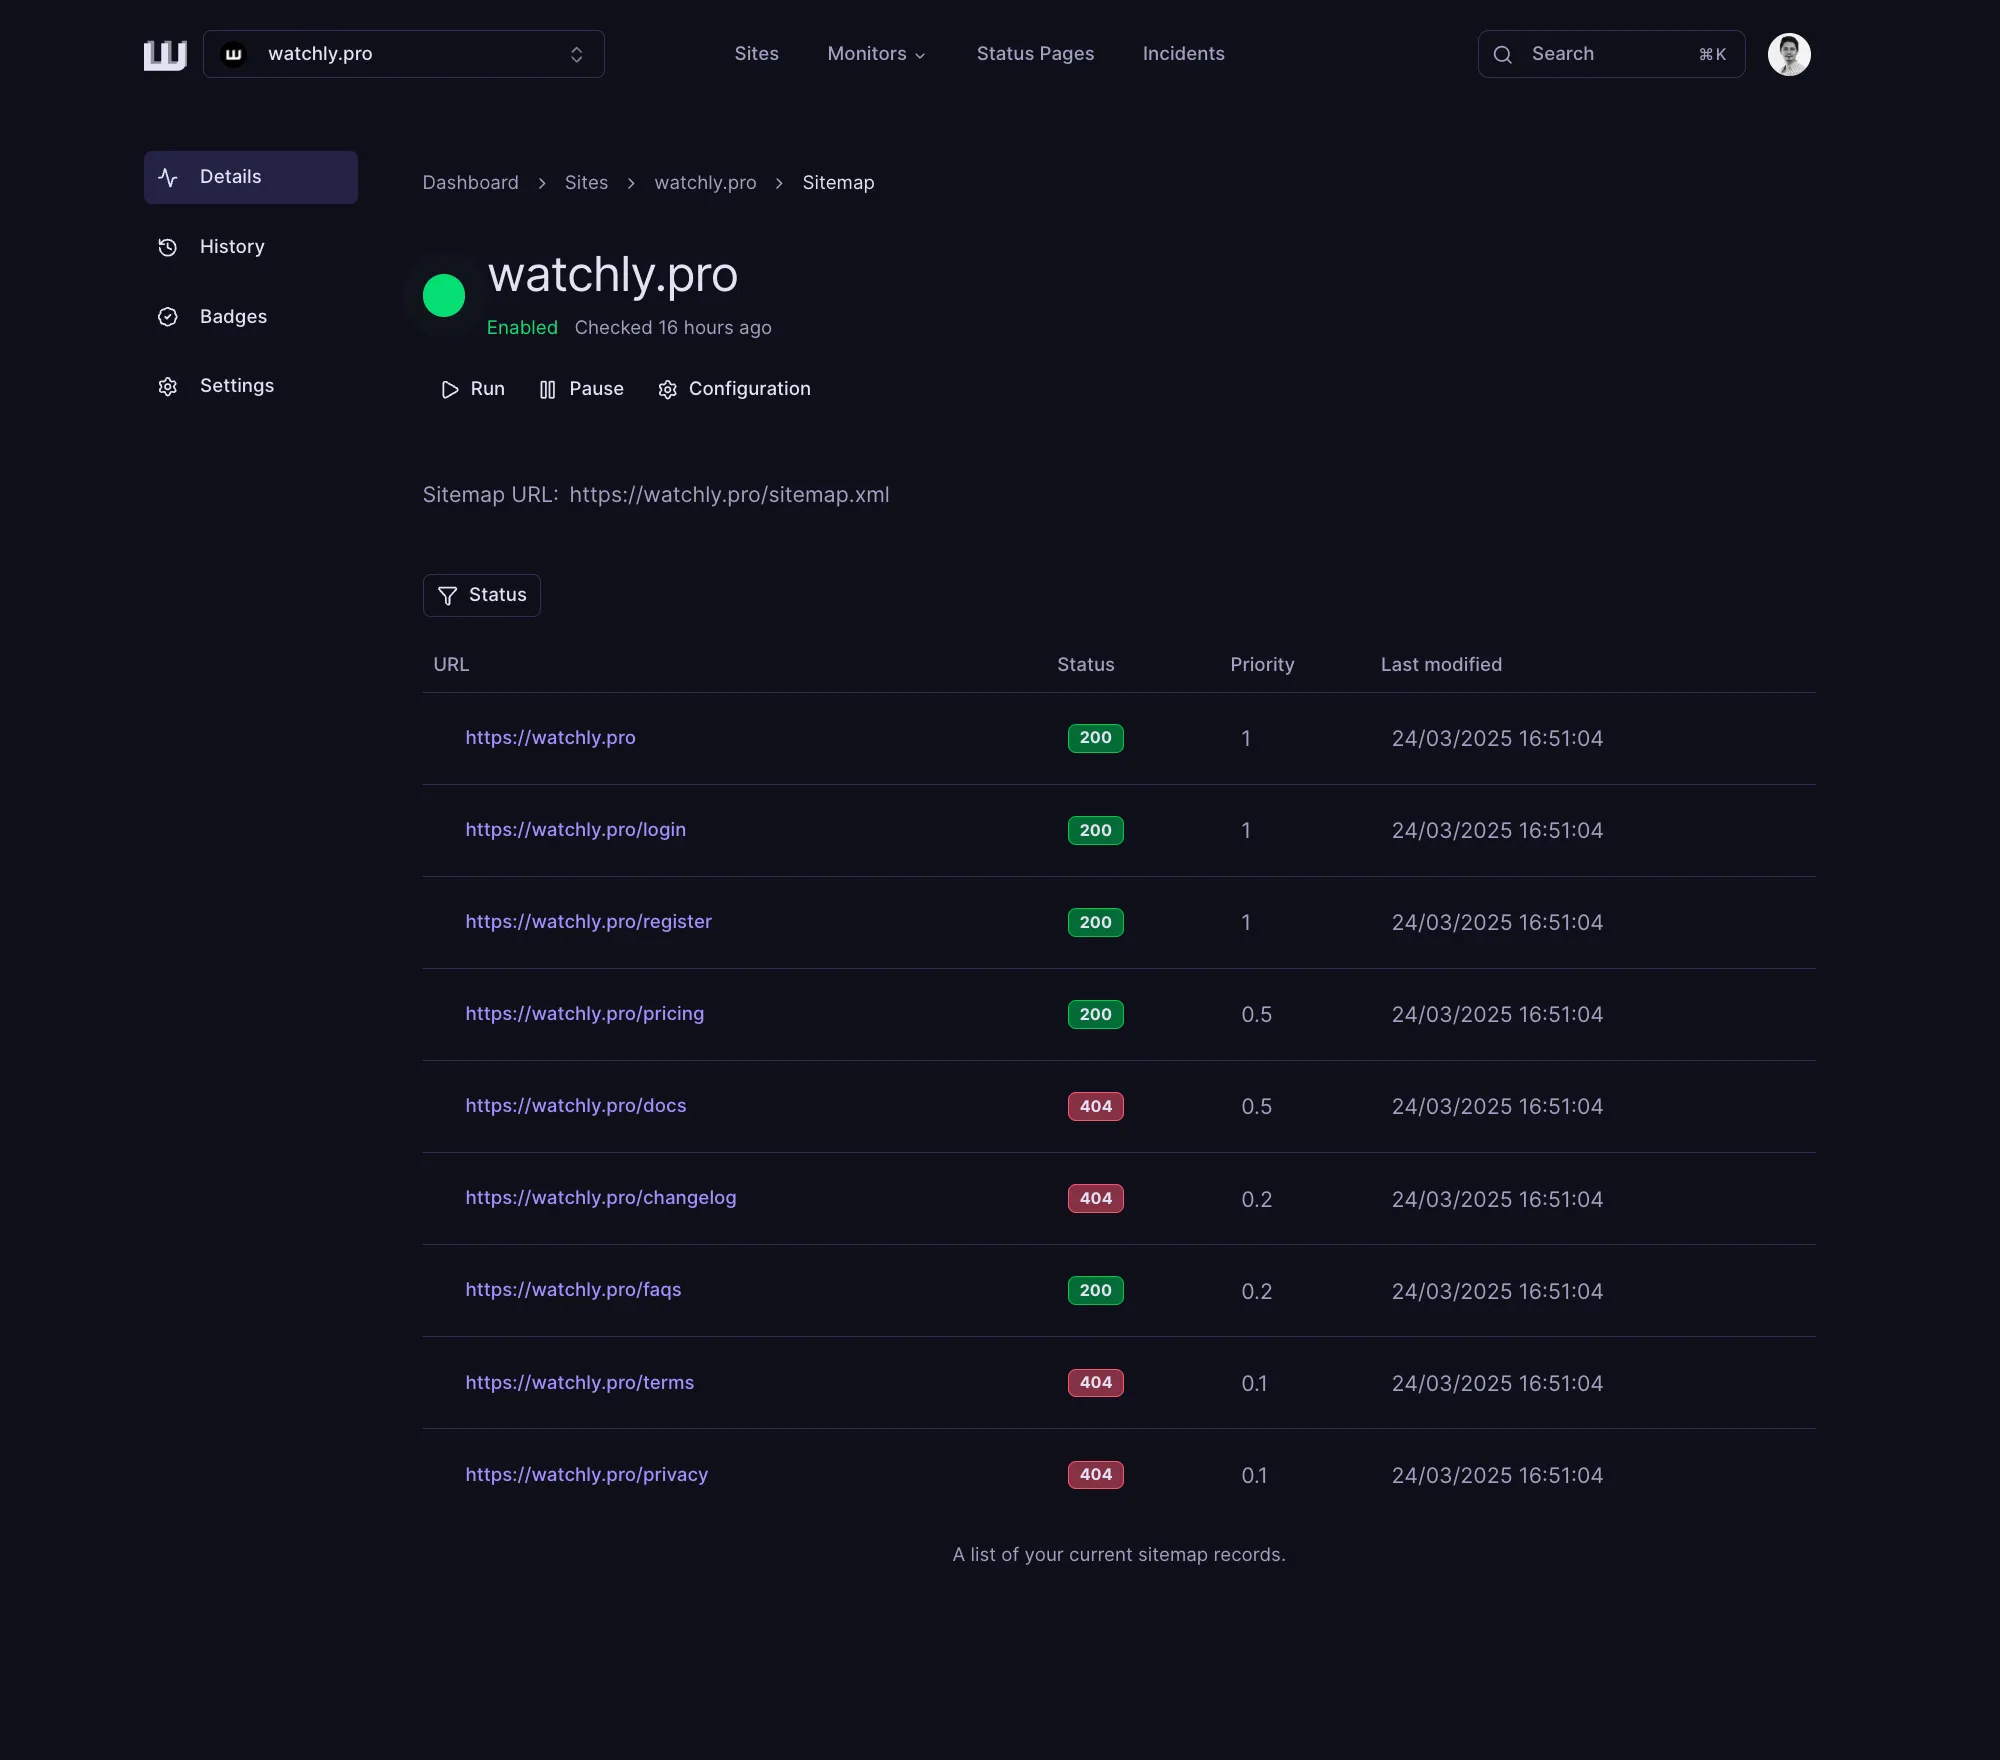Pause the sitemap monitor
This screenshot has width=2000, height=1760.
581,389
